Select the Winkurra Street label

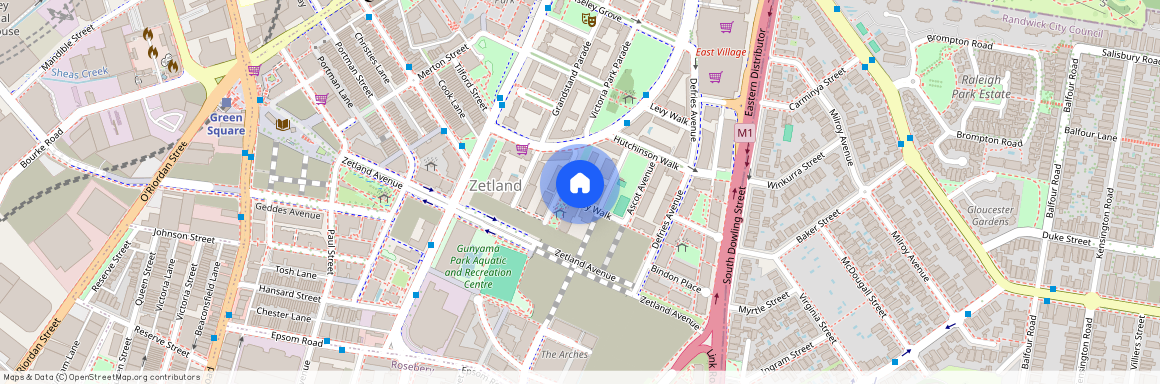point(797,171)
